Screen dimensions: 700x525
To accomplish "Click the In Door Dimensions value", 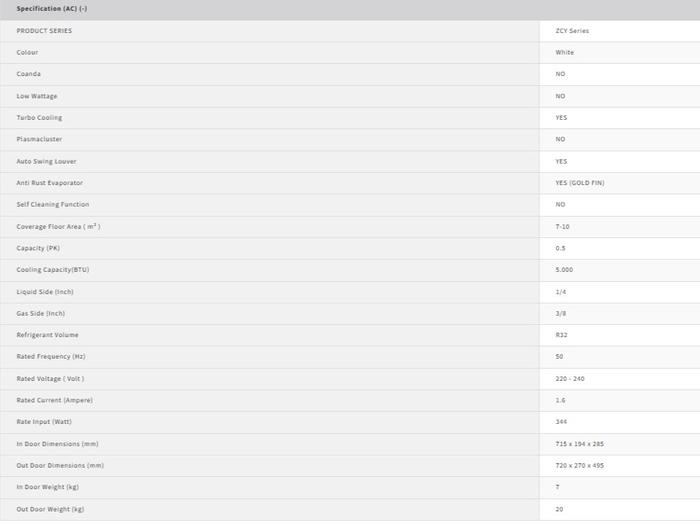I will [x=579, y=444].
